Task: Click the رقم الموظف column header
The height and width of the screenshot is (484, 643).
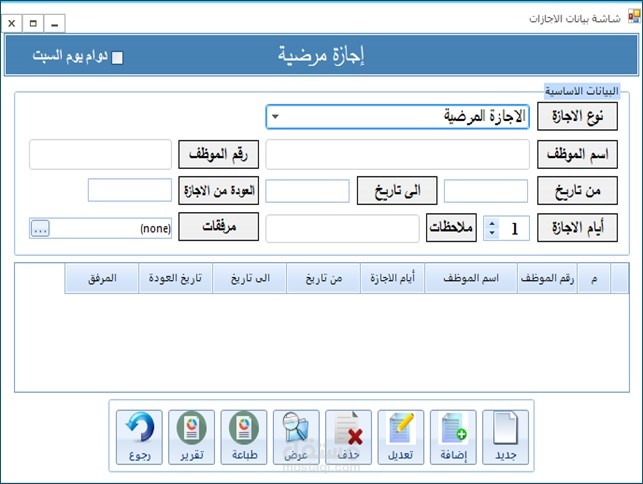Action: (x=547, y=279)
